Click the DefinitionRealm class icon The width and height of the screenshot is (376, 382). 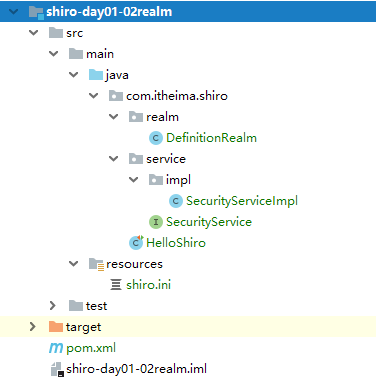coord(156,138)
